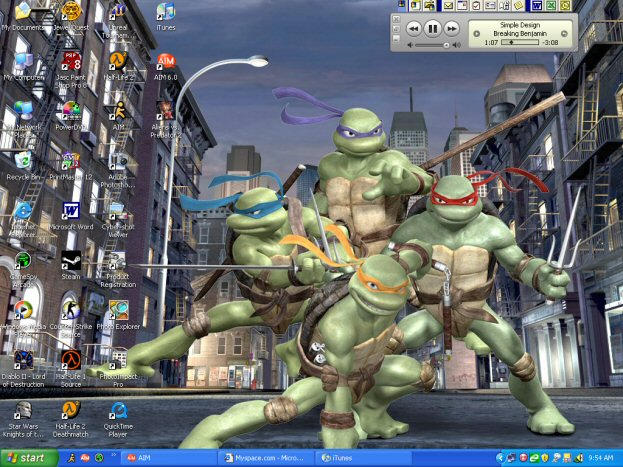The width and height of the screenshot is (623, 467).
Task: Set max volume with loud speaker icon in iTunes
Action: 457,45
